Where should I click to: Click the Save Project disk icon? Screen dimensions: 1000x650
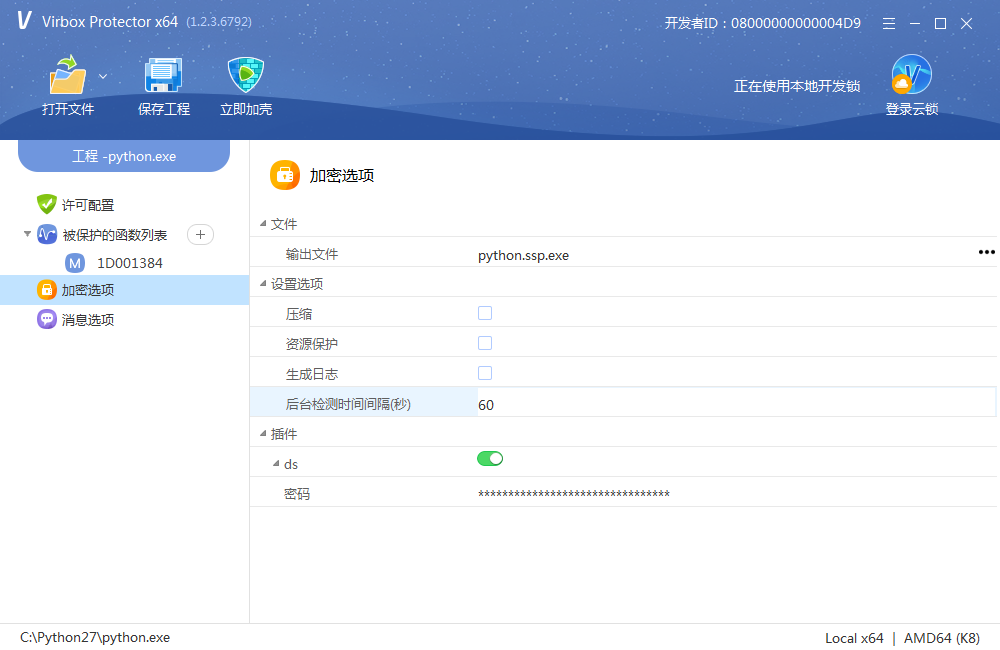(163, 75)
